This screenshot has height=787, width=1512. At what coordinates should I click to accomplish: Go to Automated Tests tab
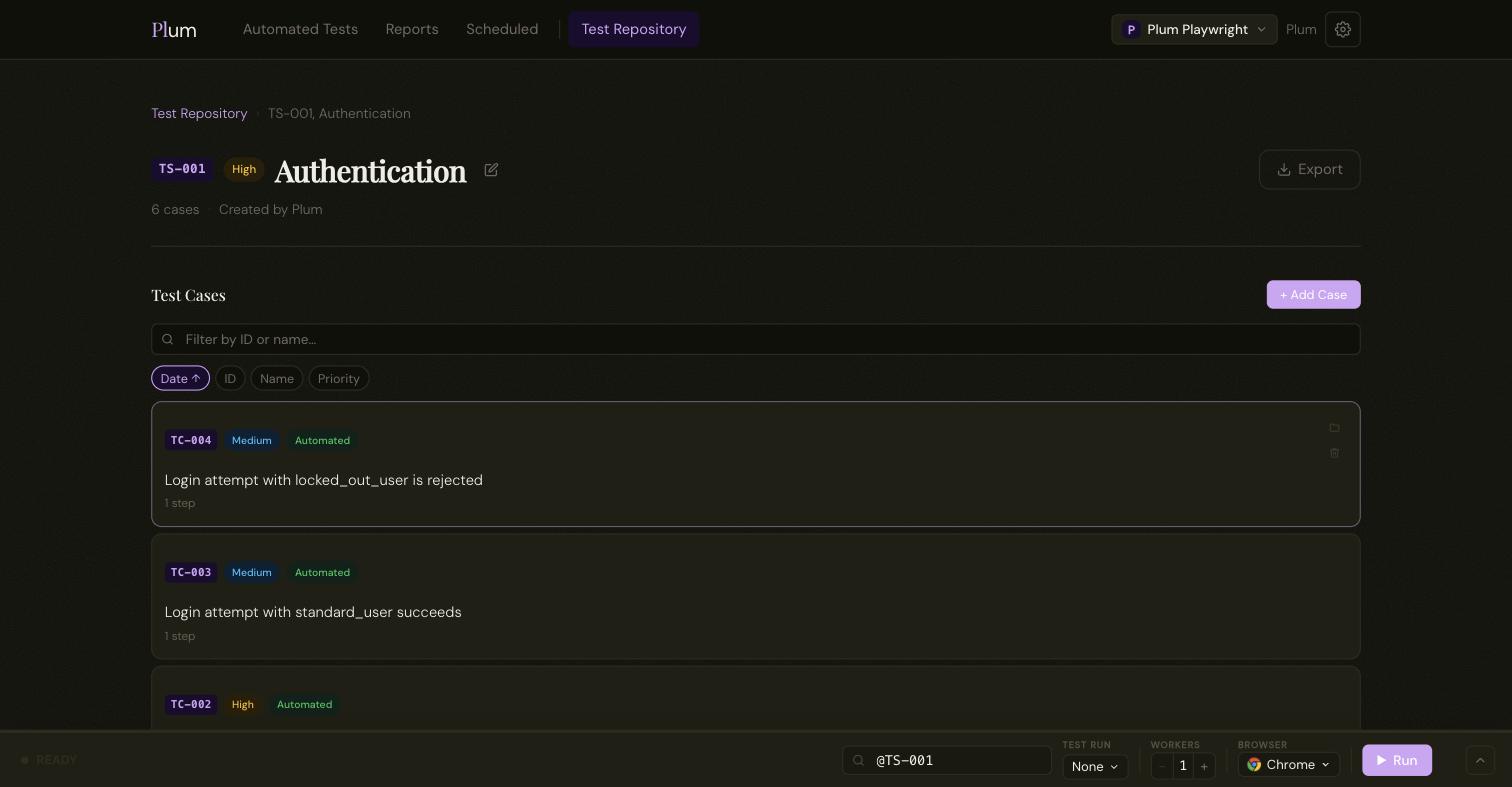[x=300, y=29]
